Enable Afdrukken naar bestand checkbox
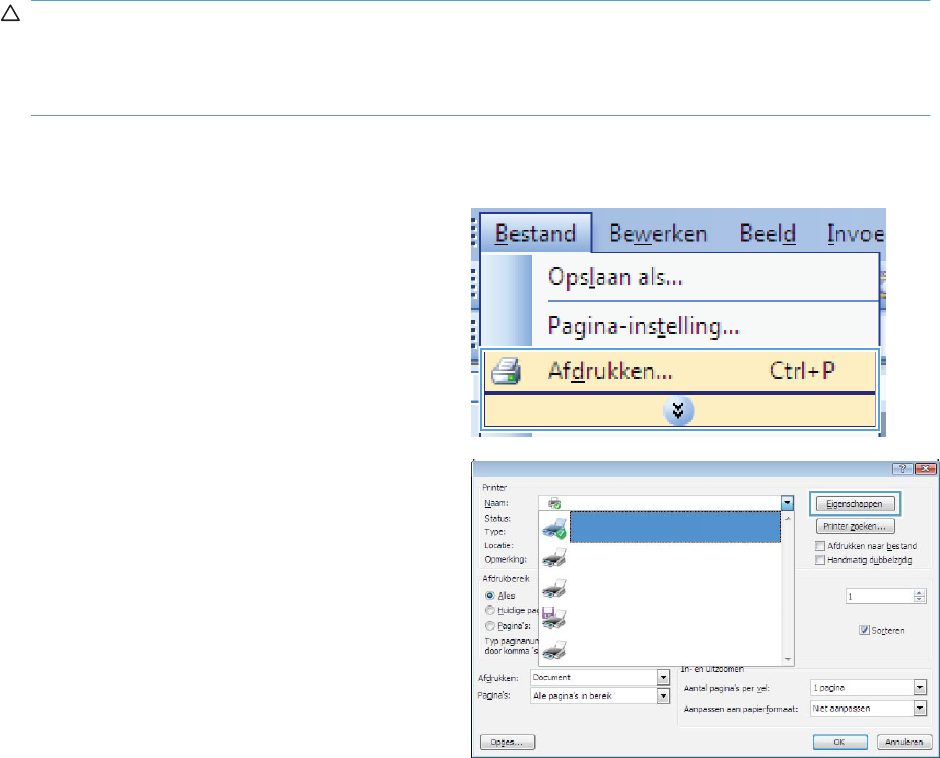 [820, 546]
